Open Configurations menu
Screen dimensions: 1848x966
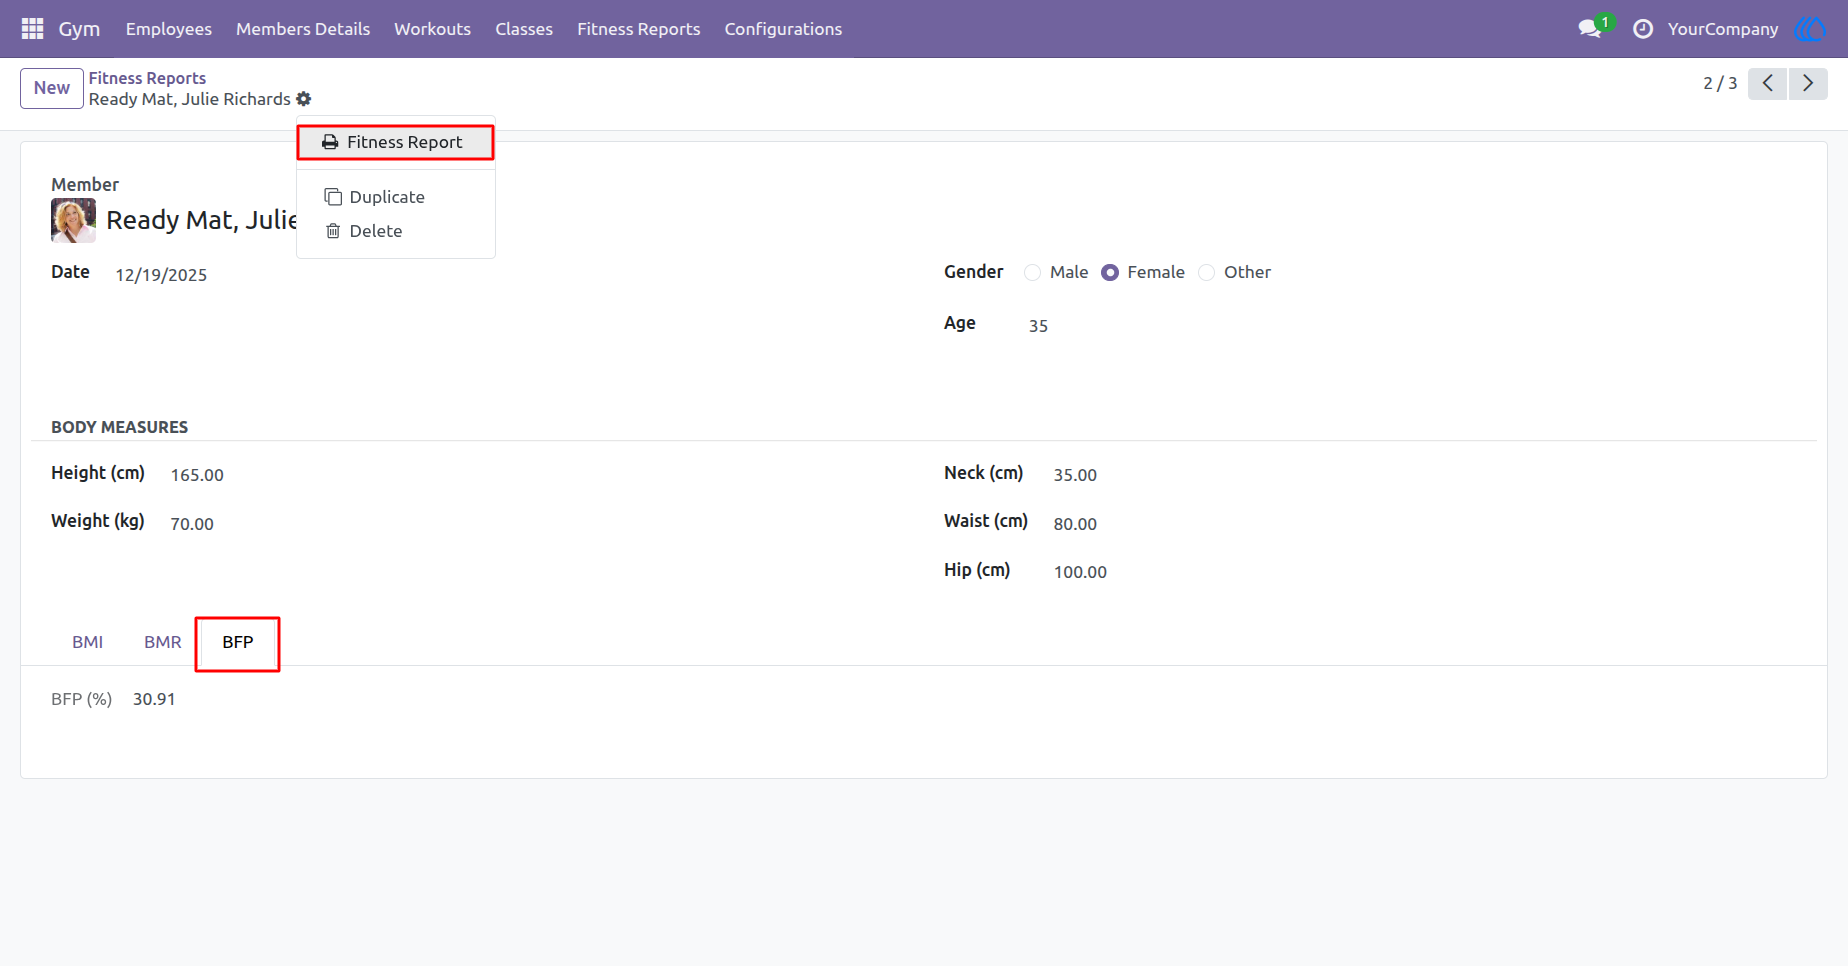784,29
